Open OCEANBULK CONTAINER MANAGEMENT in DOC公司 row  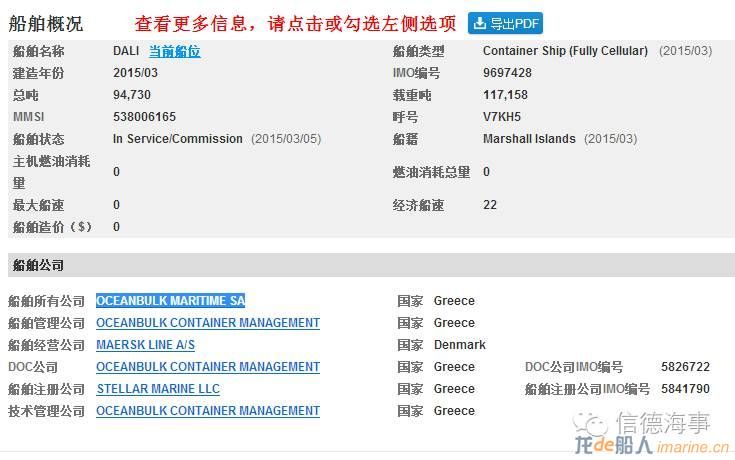208,367
